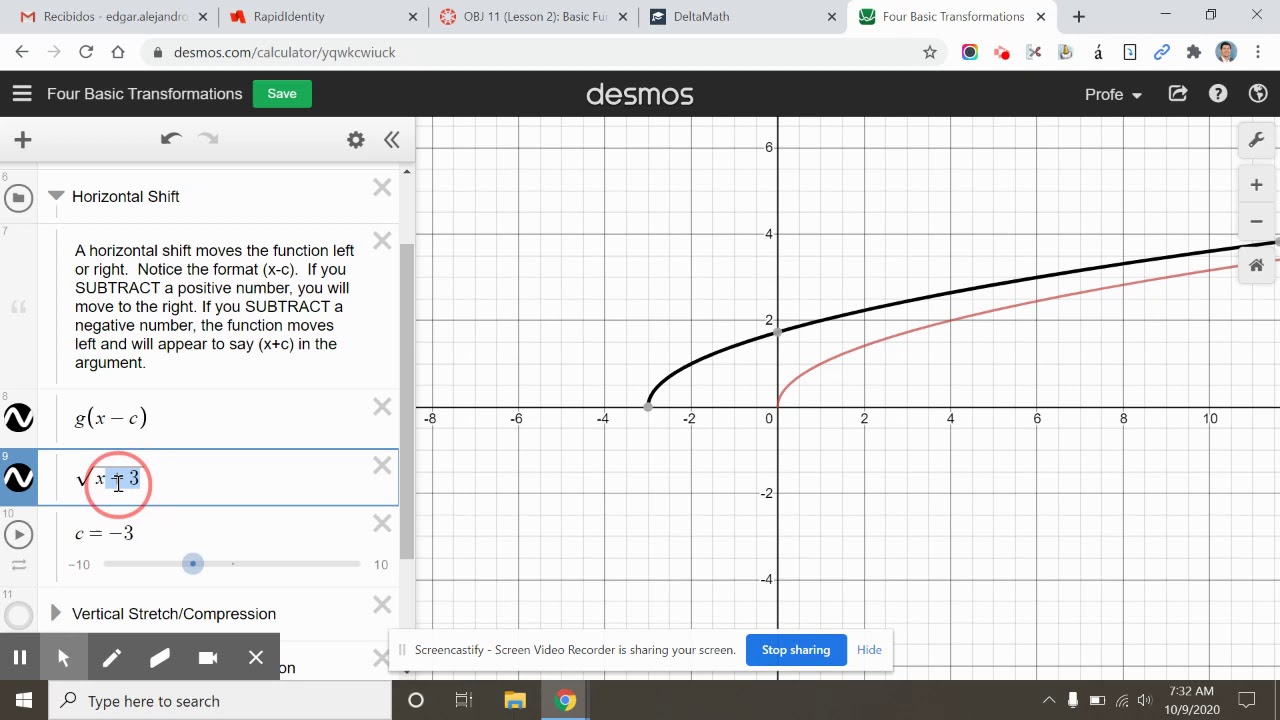Click the Windows search box

point(220,700)
